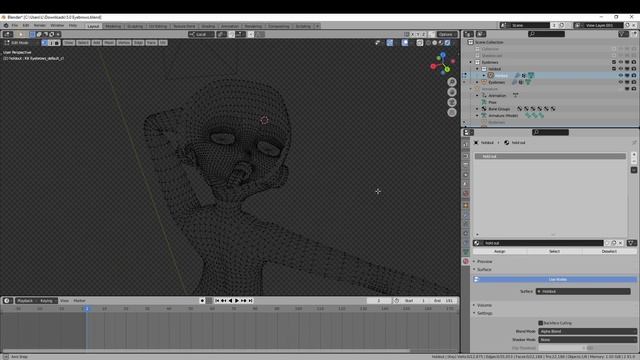Toggle the camera view gizmo
Screen dimensions: 640x360
point(452,102)
